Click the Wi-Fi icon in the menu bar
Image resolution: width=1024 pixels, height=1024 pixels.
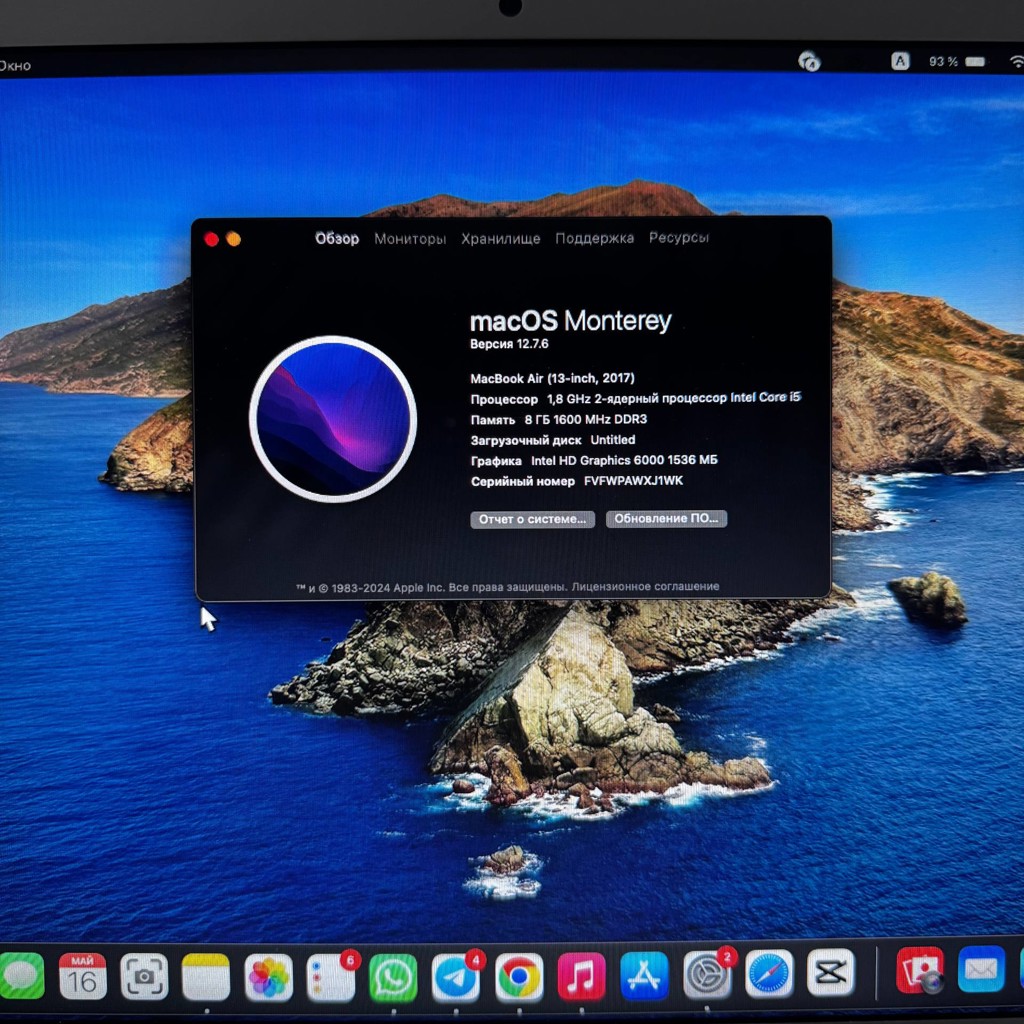tap(1016, 61)
